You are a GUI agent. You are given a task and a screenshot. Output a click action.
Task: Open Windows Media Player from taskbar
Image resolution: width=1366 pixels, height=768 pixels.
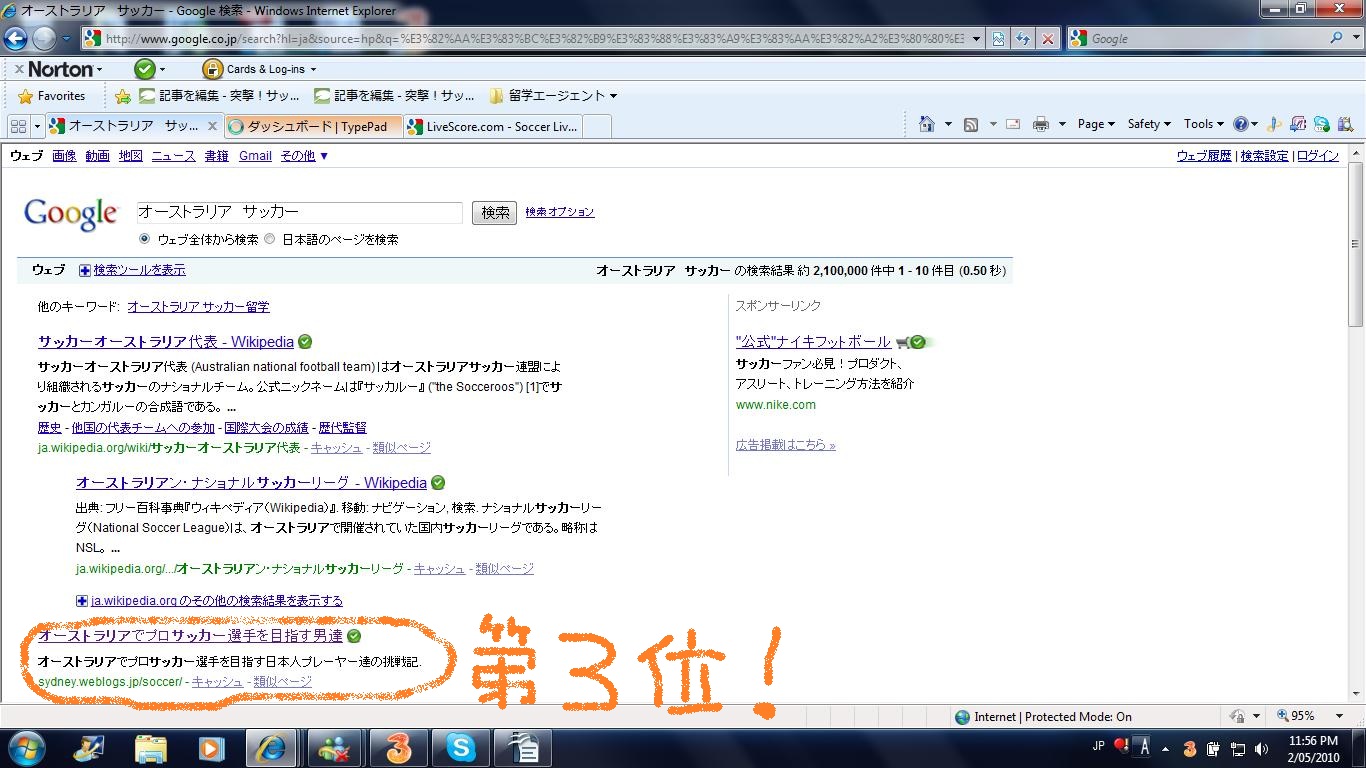pyautogui.click(x=211, y=748)
